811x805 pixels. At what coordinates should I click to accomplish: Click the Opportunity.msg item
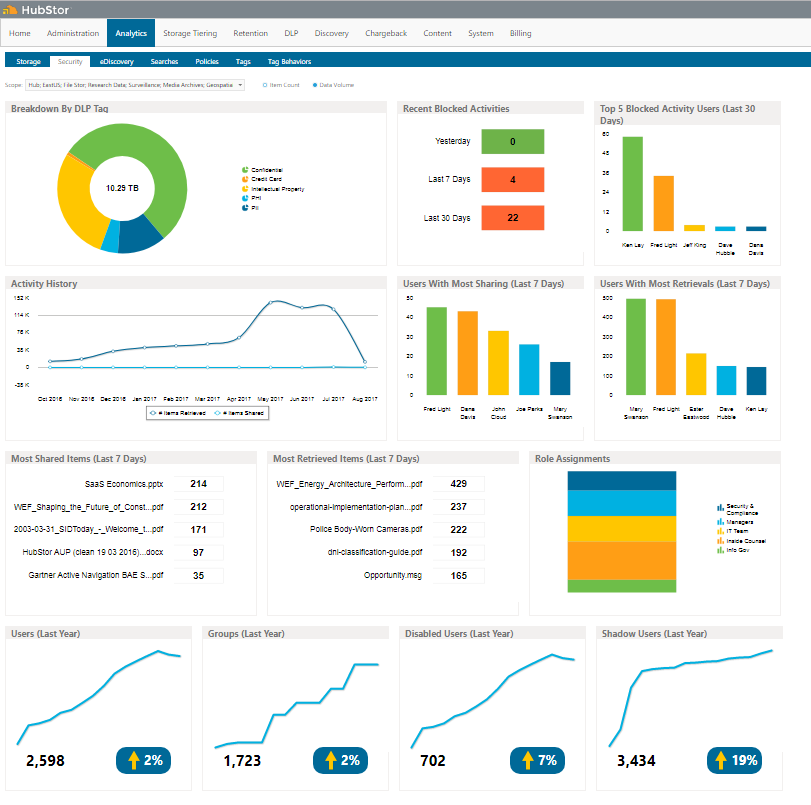(x=393, y=575)
